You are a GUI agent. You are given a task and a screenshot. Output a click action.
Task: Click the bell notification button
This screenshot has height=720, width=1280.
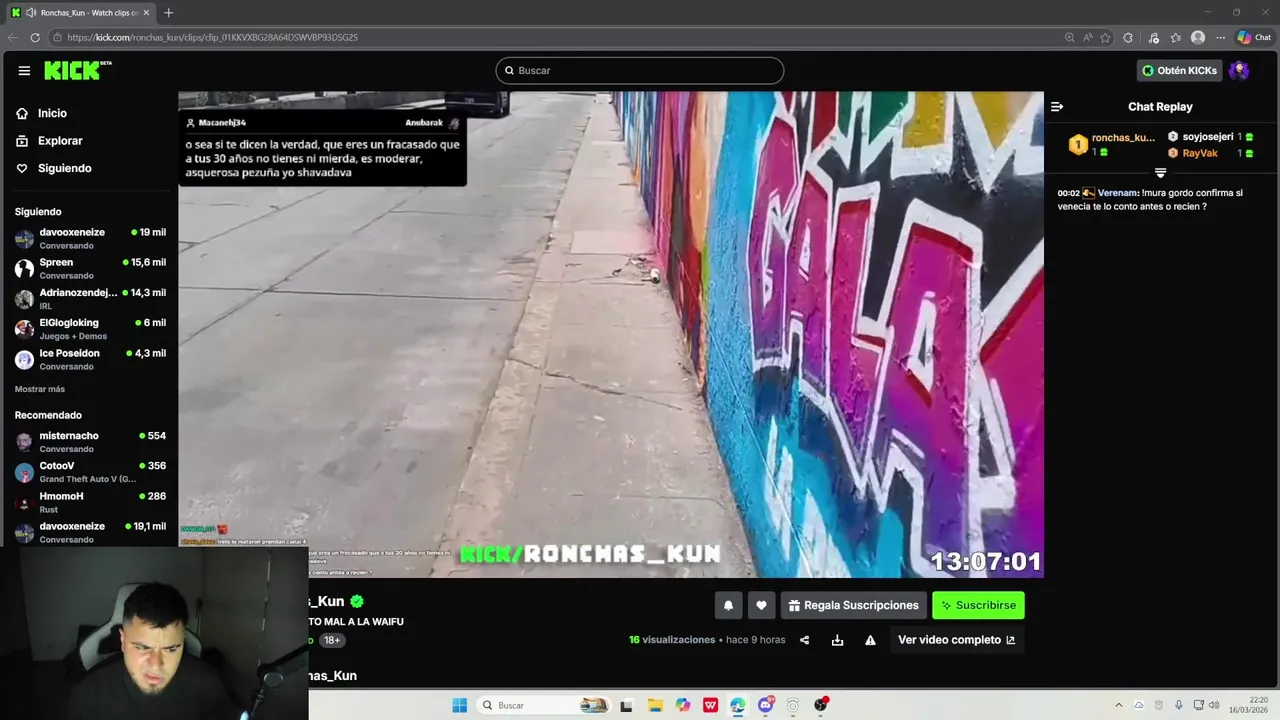[728, 605]
